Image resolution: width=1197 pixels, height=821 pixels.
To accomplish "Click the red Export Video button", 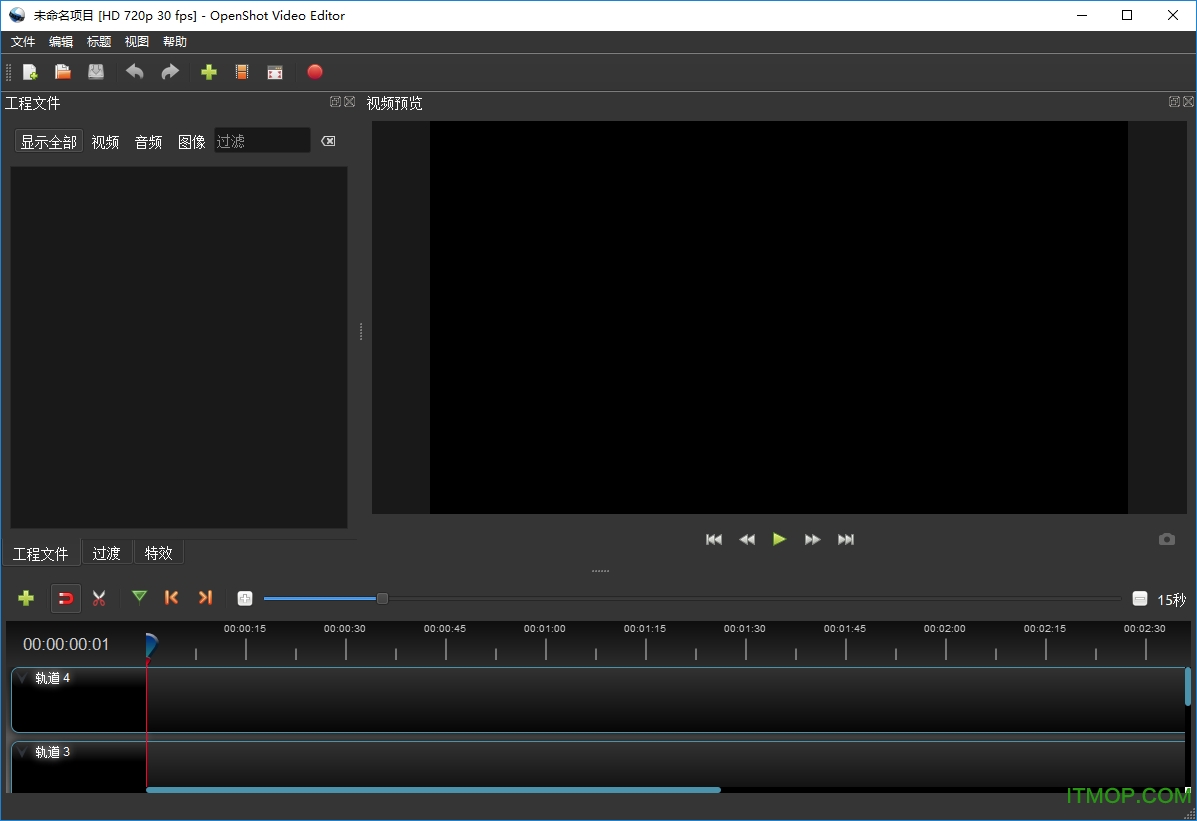I will tap(315, 72).
